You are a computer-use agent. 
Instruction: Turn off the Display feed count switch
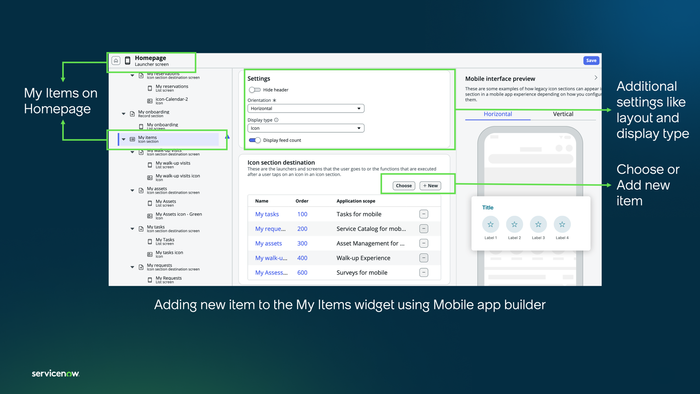[254, 140]
